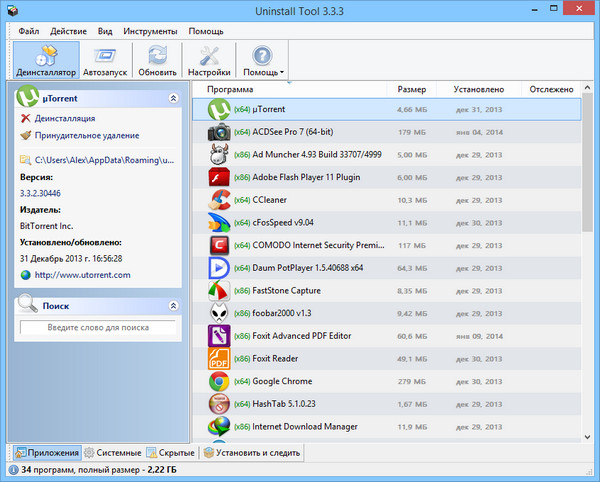Click the Adobe Flash Player 11 Plugin icon
The image size is (600, 482).
pos(219,177)
